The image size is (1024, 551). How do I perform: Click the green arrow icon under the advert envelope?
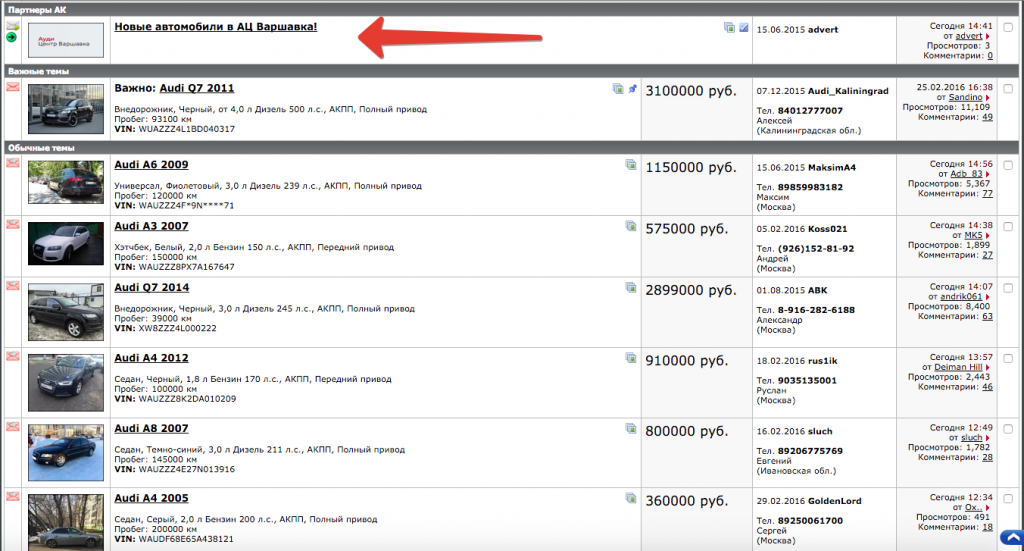(11, 38)
